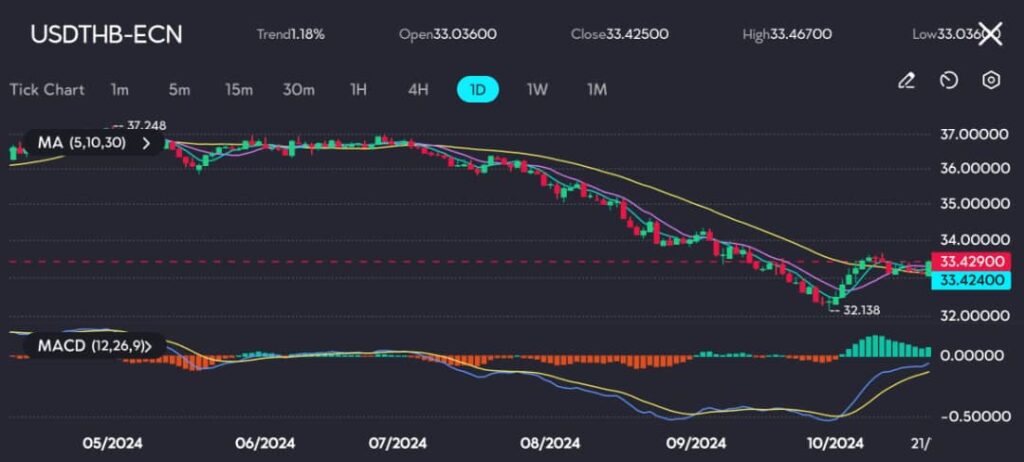The width and height of the screenshot is (1024, 462).
Task: Select the 1m timeframe
Action: (120, 89)
